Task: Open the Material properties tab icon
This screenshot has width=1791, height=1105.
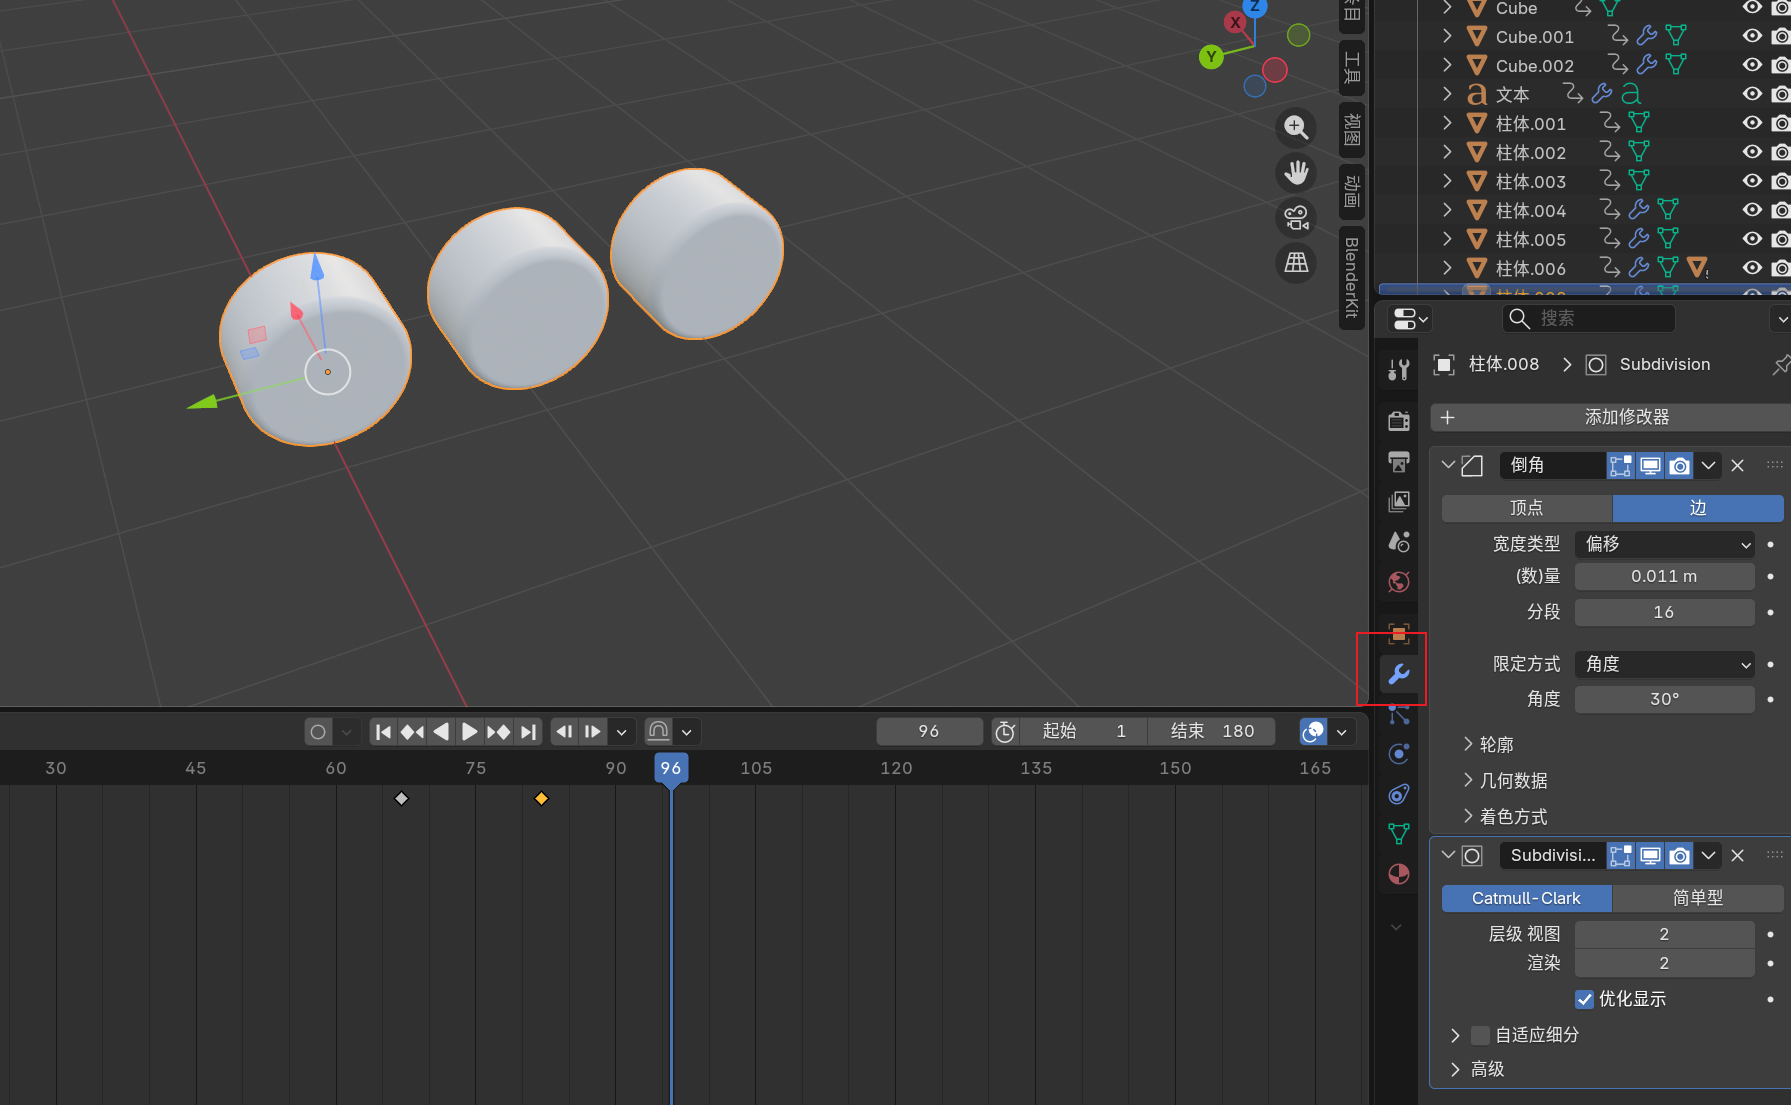Action: (1398, 874)
